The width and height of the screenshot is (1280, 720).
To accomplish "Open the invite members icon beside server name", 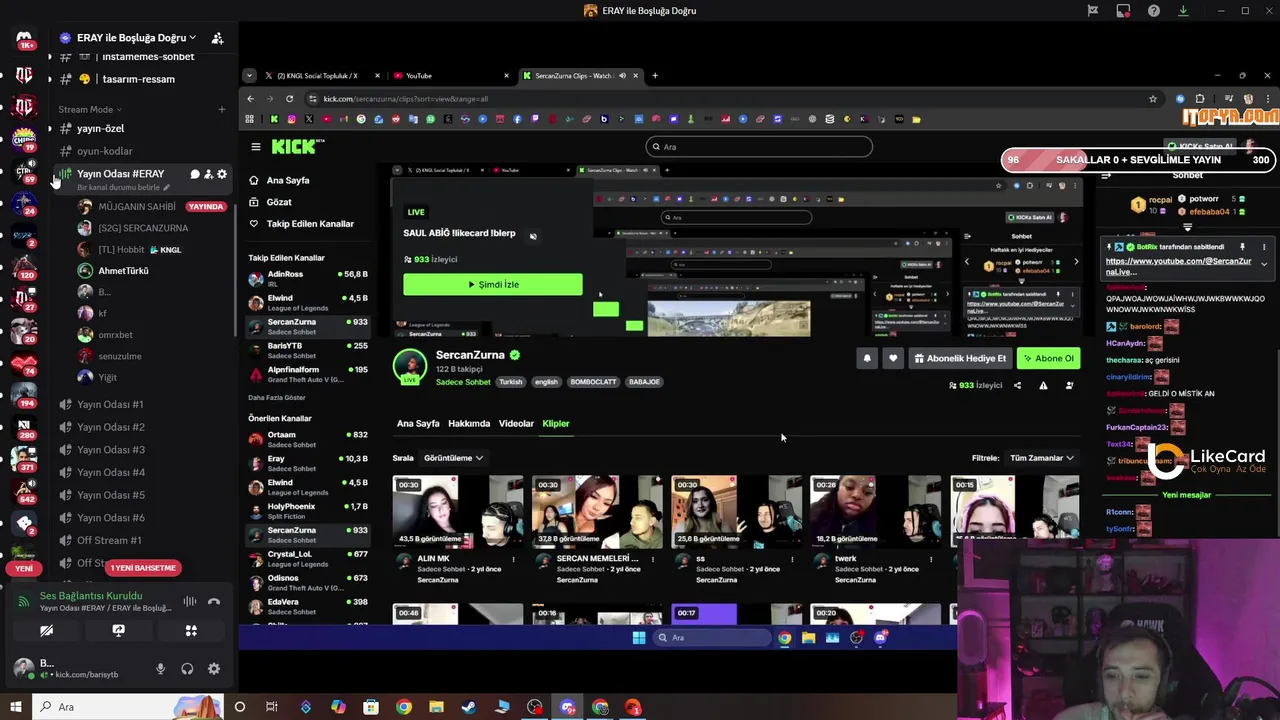I will pos(217,38).
